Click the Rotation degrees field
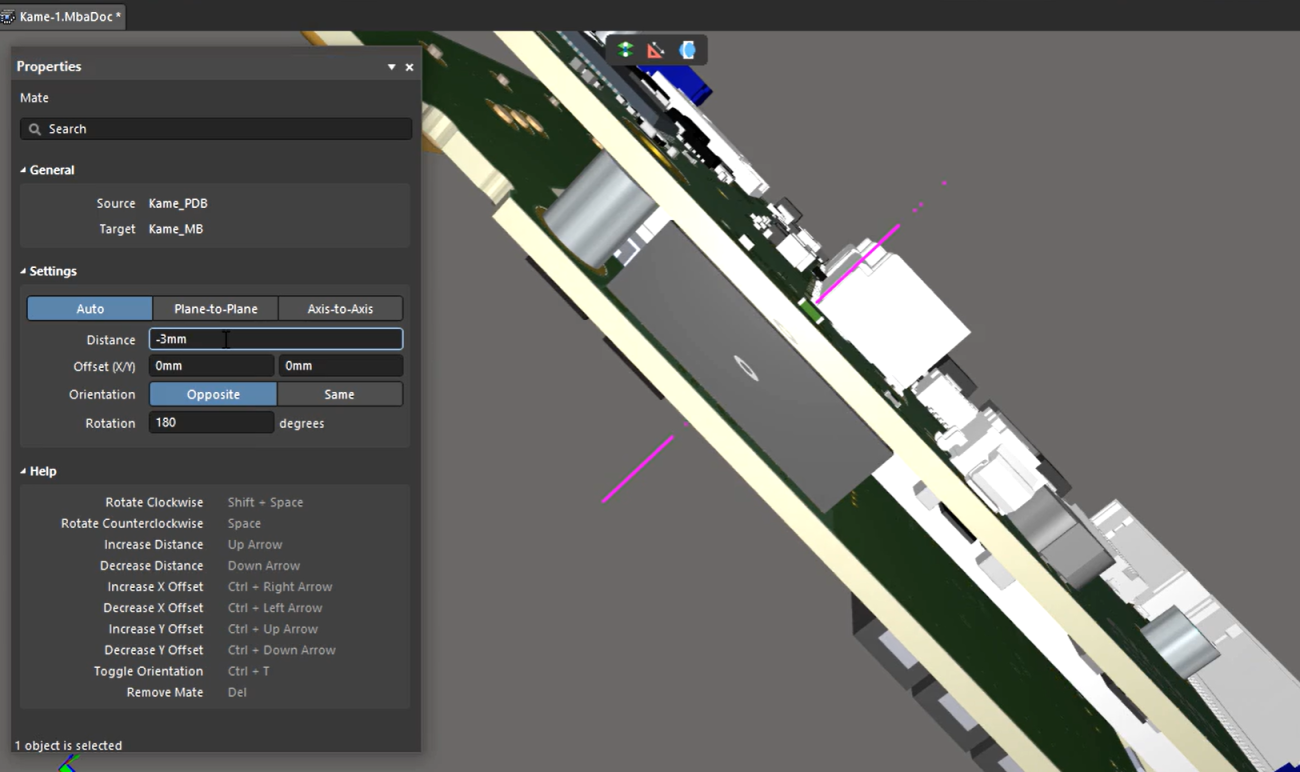Screen dimensions: 1300x772 (x=211, y=423)
